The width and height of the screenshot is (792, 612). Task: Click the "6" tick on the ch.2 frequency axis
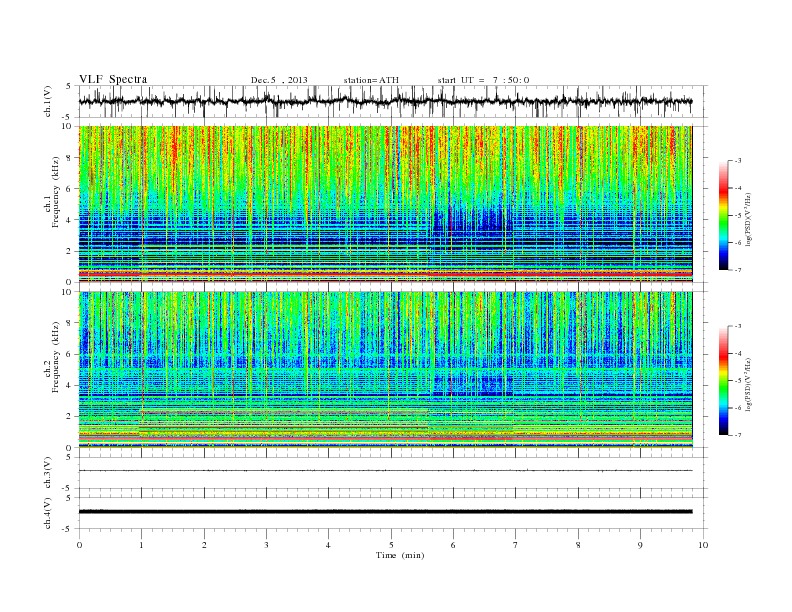(70, 354)
